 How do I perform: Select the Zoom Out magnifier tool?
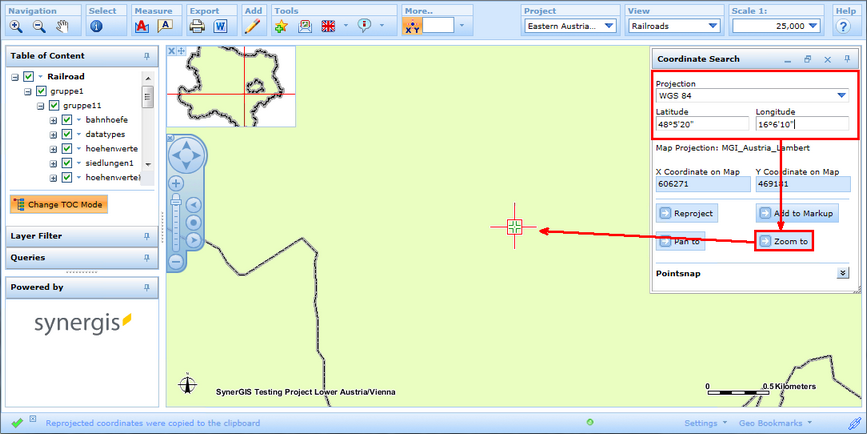click(x=39, y=26)
